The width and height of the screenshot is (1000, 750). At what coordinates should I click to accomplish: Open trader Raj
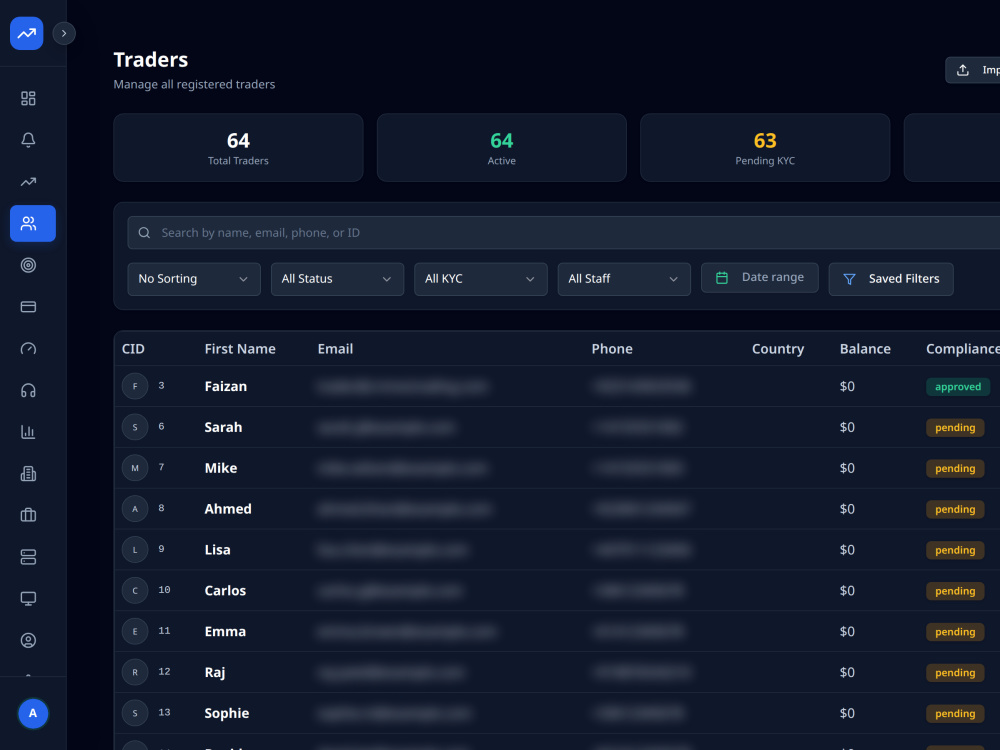[215, 672]
